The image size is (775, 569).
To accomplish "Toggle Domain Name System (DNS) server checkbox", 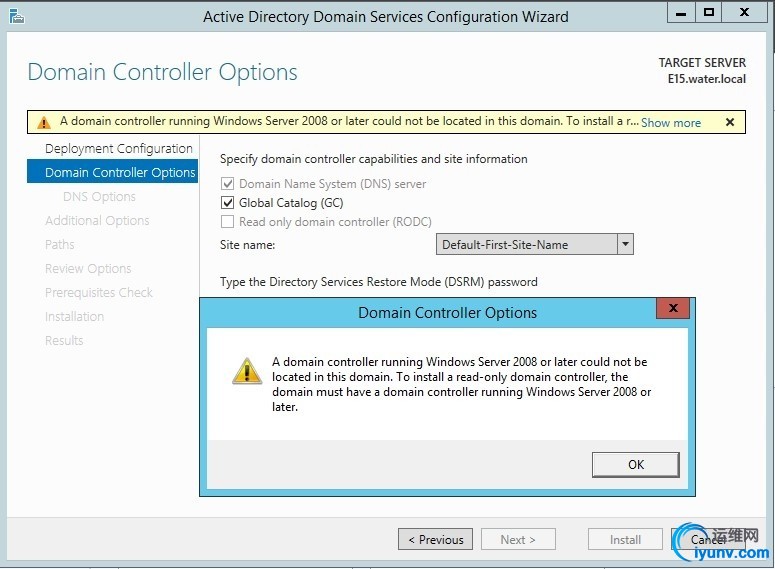I will point(227,184).
